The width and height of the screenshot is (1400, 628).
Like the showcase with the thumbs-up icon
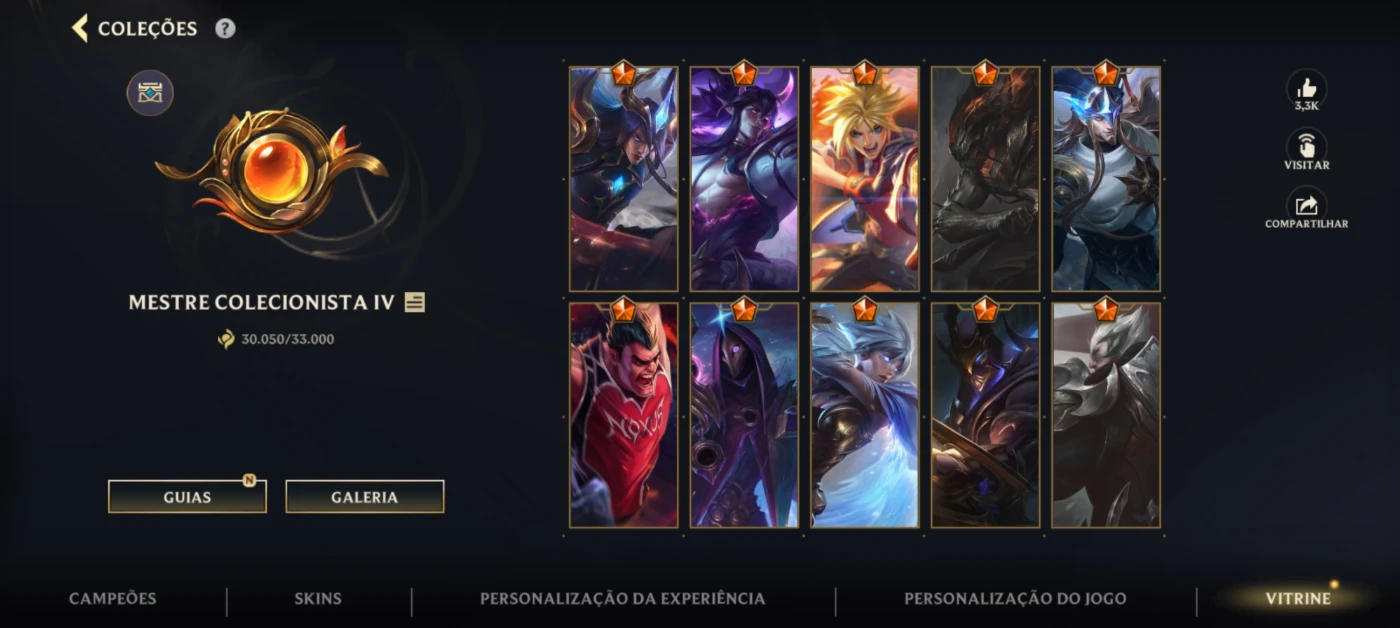pos(1306,88)
